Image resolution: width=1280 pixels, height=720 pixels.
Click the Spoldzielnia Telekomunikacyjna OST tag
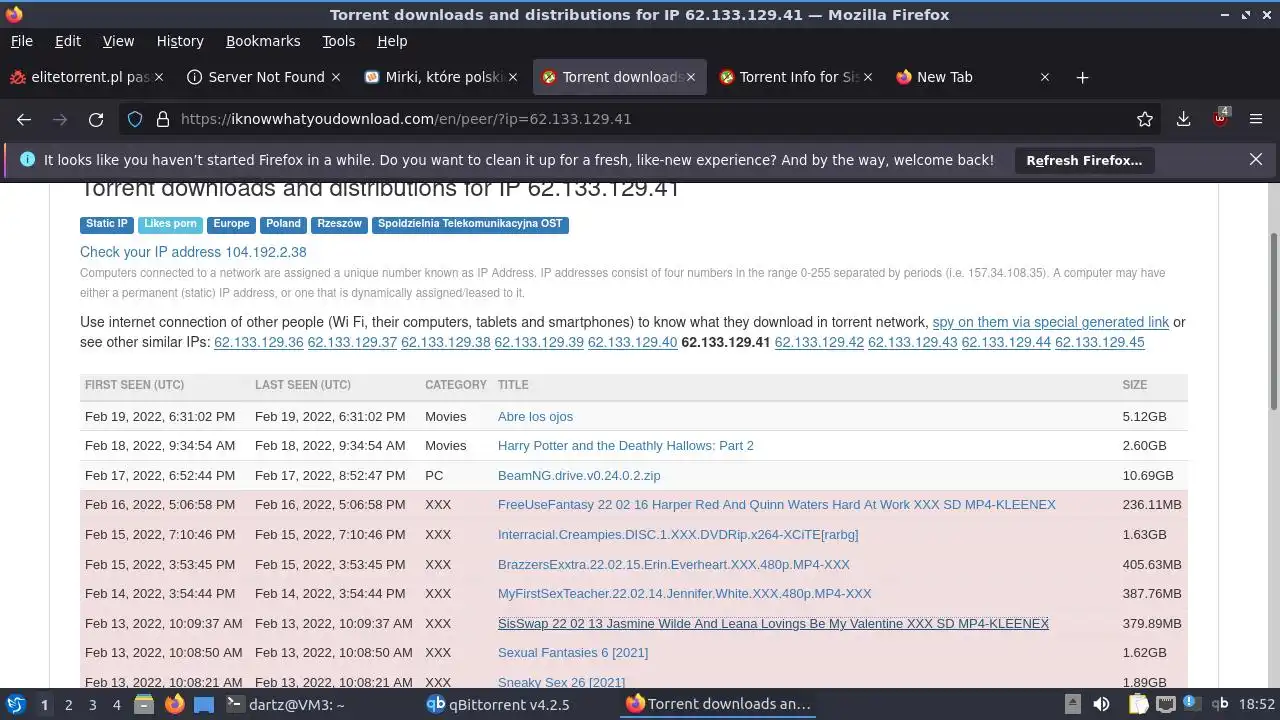click(470, 225)
